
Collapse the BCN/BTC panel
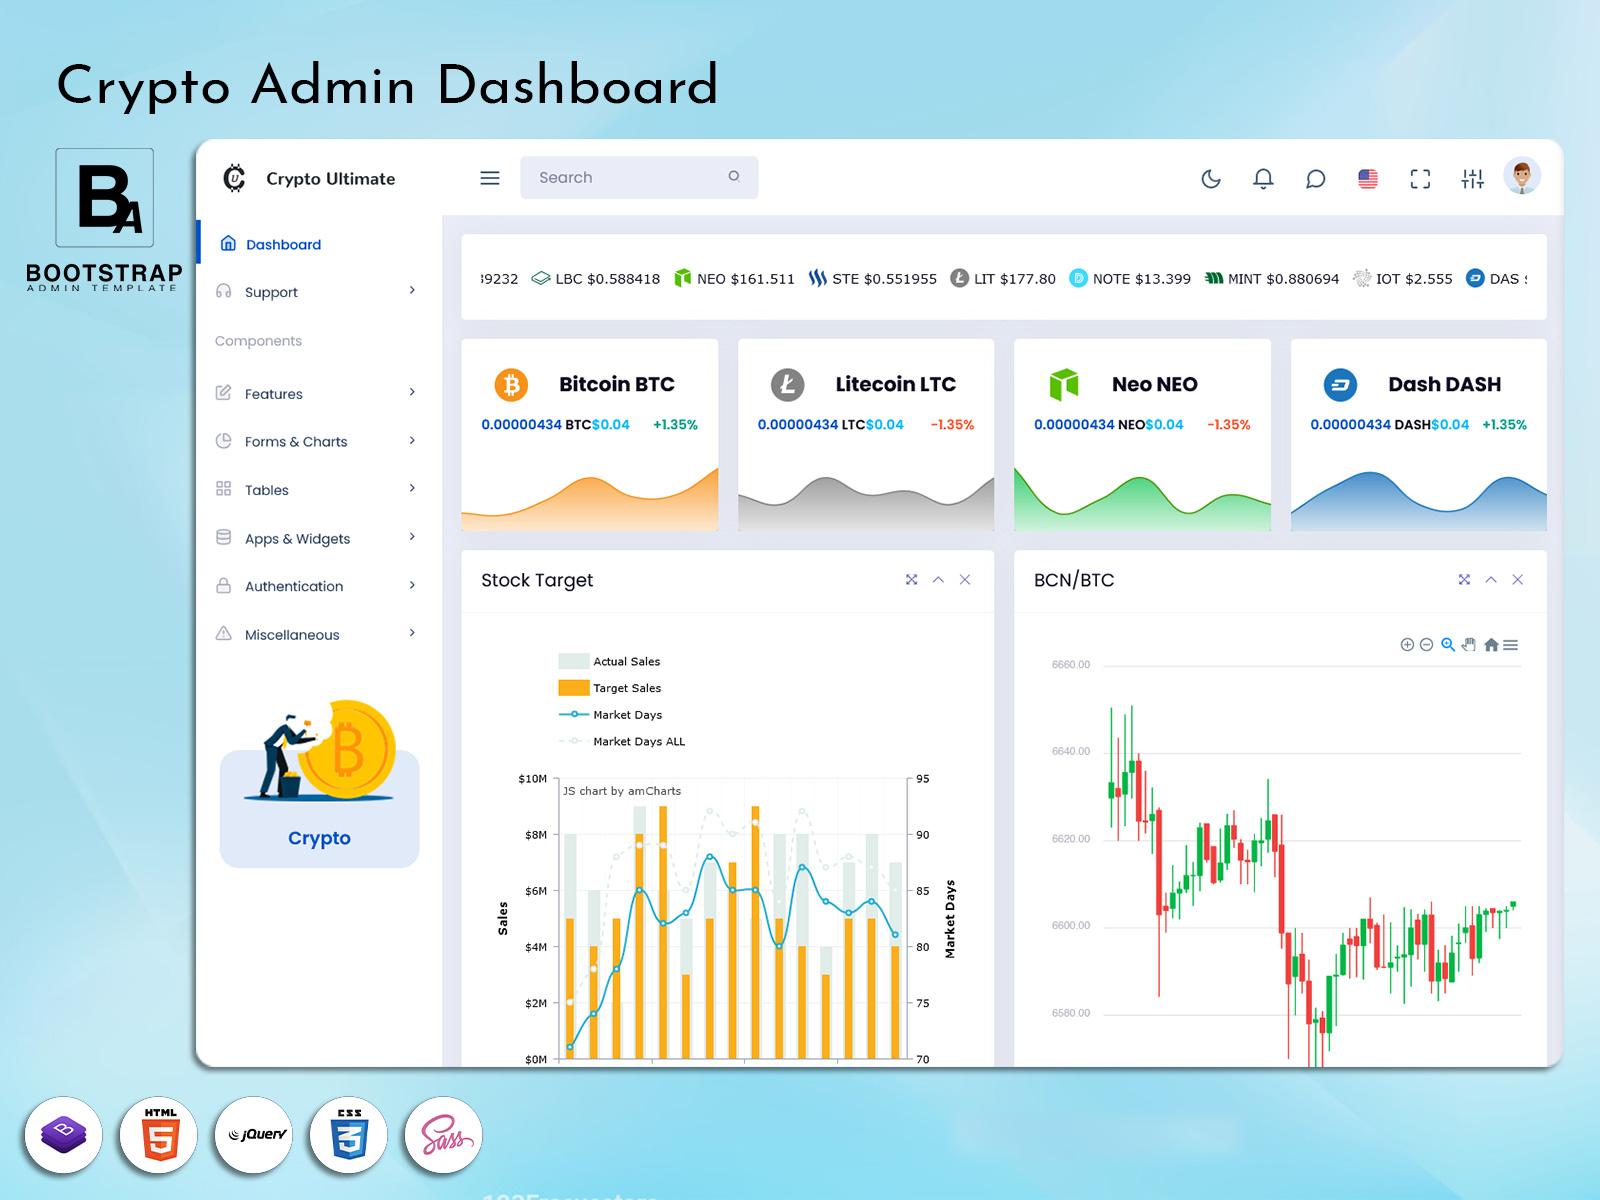(x=1491, y=580)
